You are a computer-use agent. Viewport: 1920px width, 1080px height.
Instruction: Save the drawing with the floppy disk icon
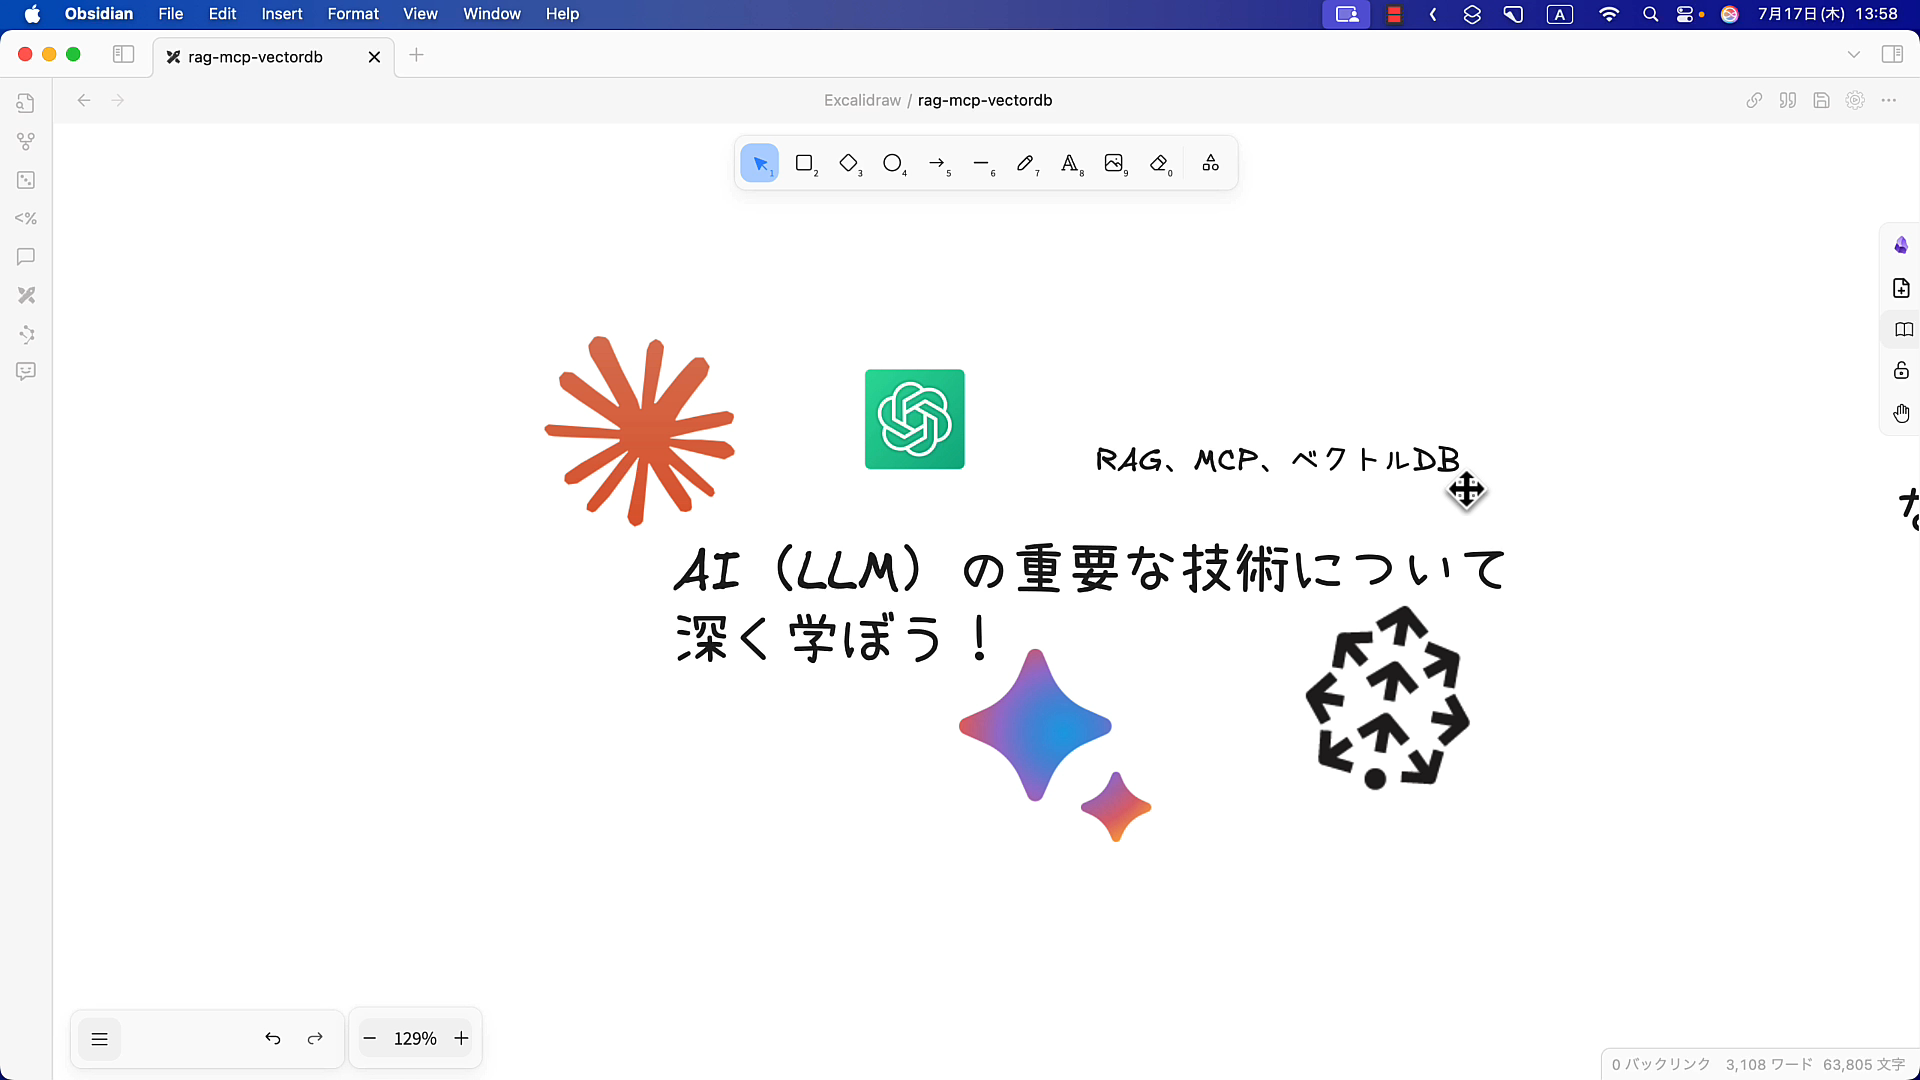[x=1821, y=100]
